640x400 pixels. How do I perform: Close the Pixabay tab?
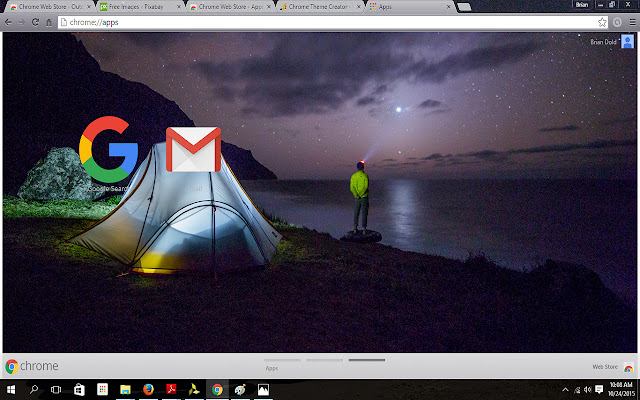179,7
